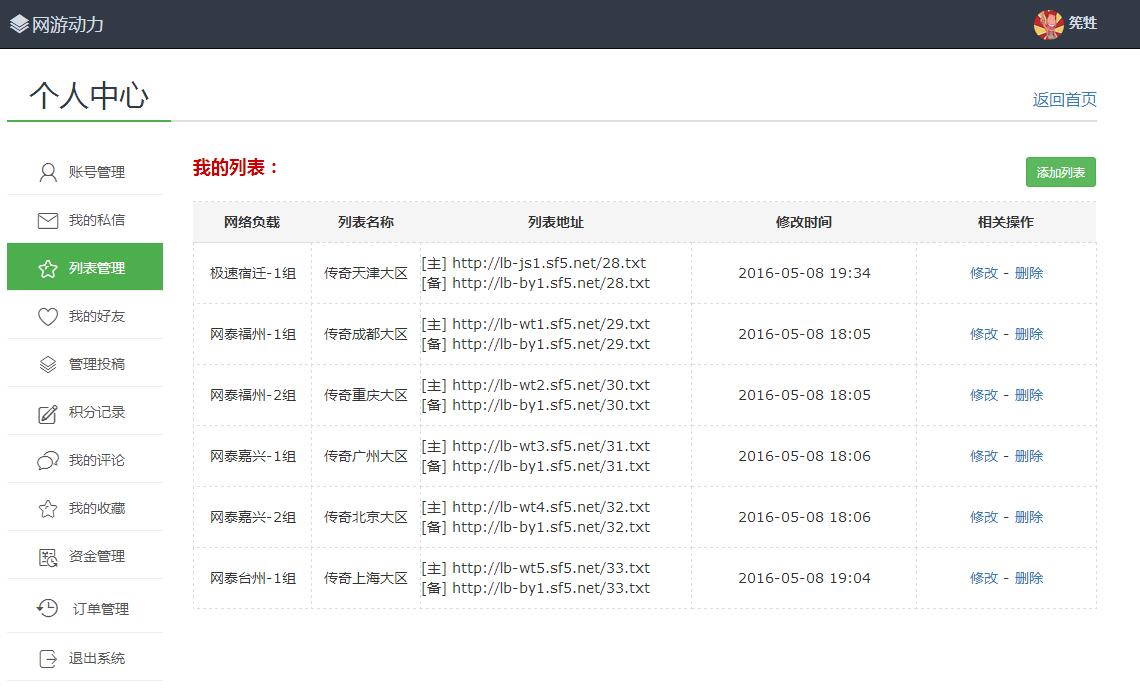Follow the 返回首页 link
The height and width of the screenshot is (692, 1140).
[1064, 100]
